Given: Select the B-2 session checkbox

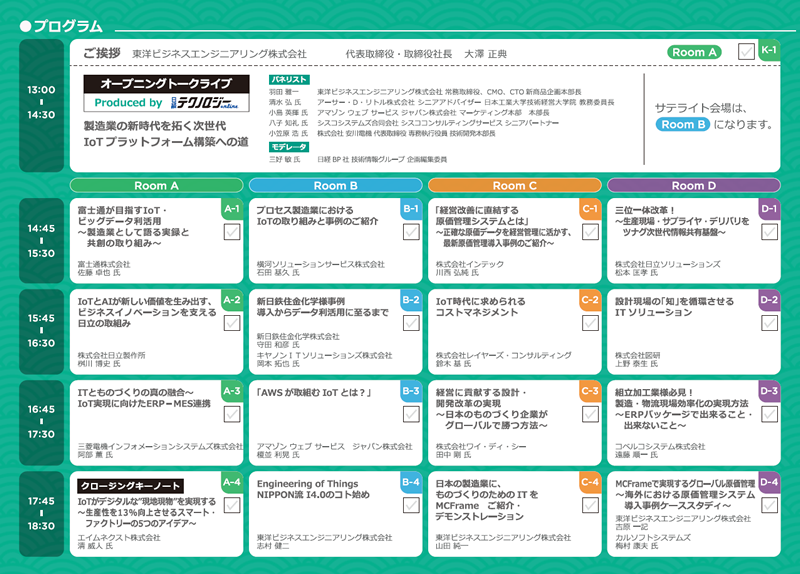Looking at the screenshot, I should coord(410,322).
